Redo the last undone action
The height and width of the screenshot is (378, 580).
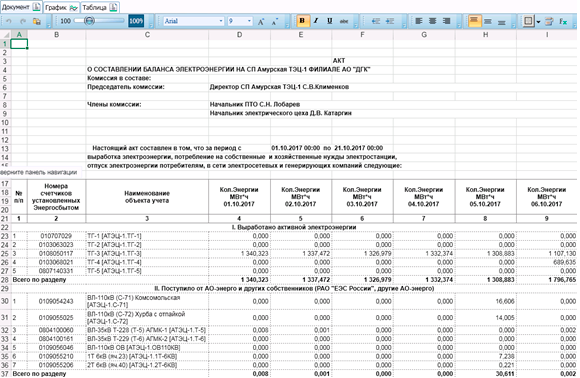click(23, 21)
